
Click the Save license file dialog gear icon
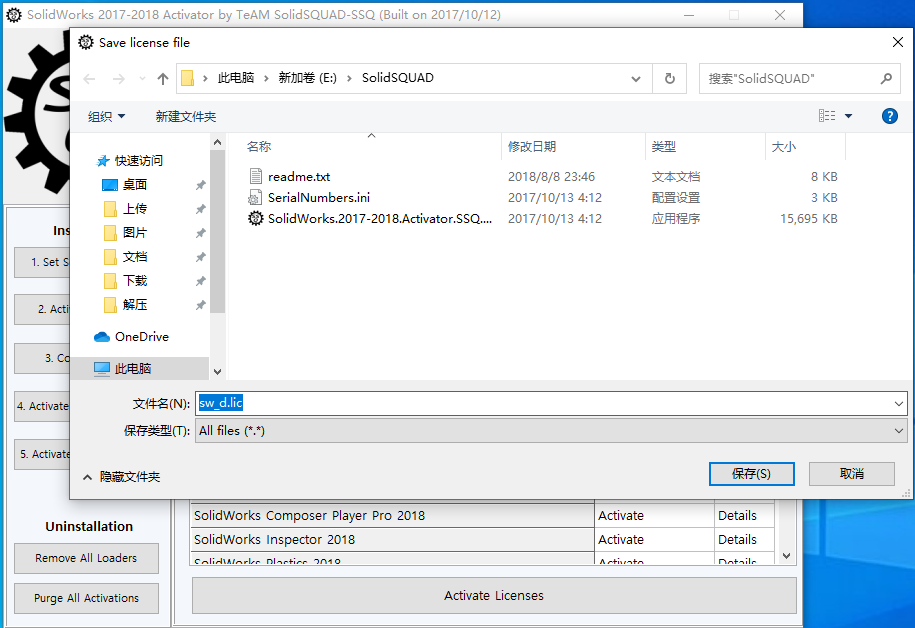86,42
